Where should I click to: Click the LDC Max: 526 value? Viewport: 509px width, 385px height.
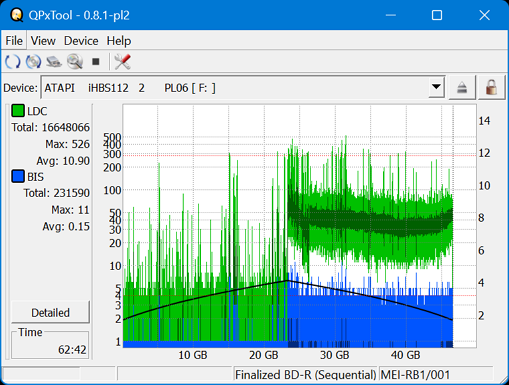coord(68,144)
